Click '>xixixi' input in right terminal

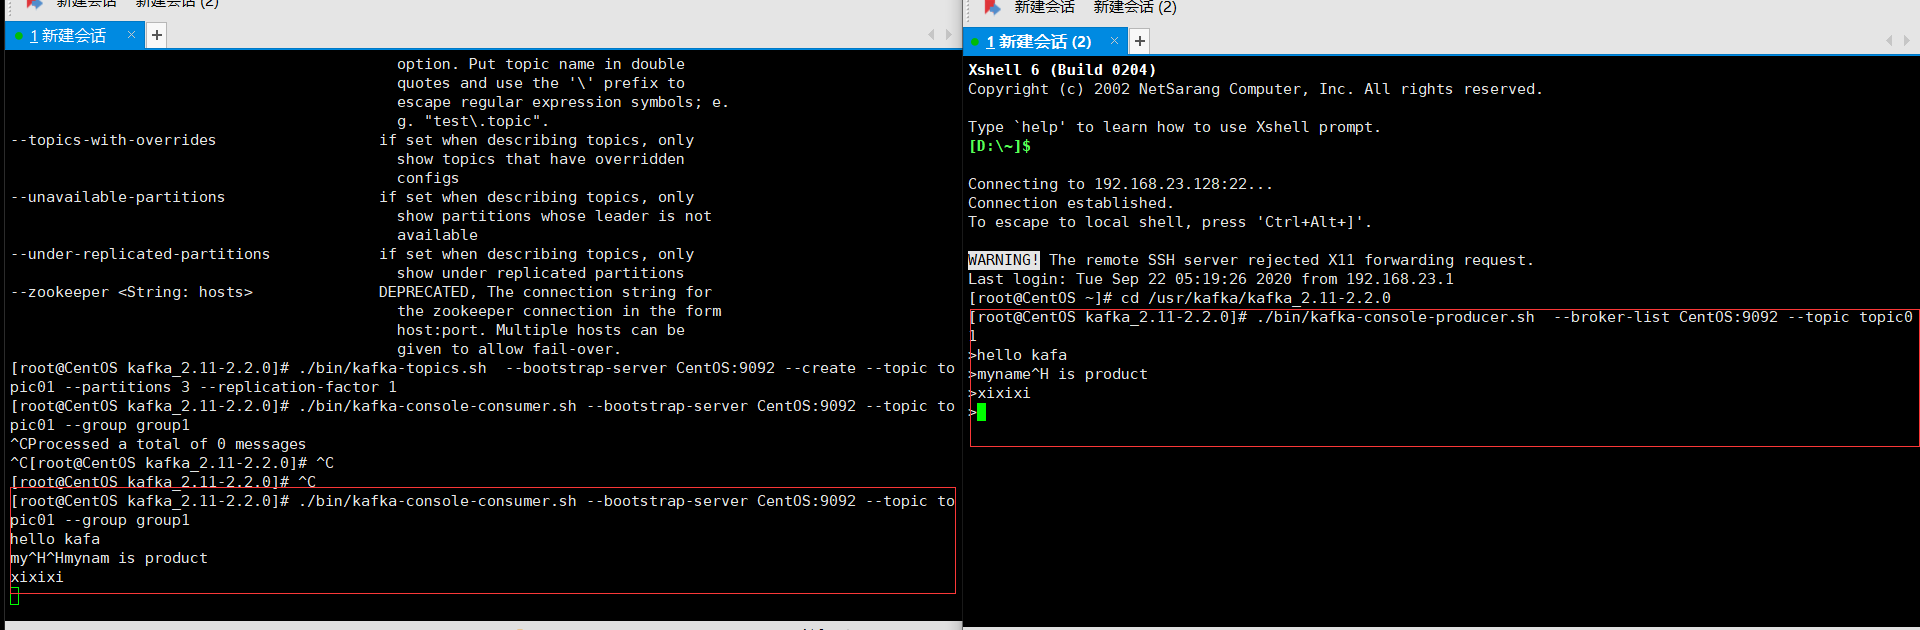[999, 393]
